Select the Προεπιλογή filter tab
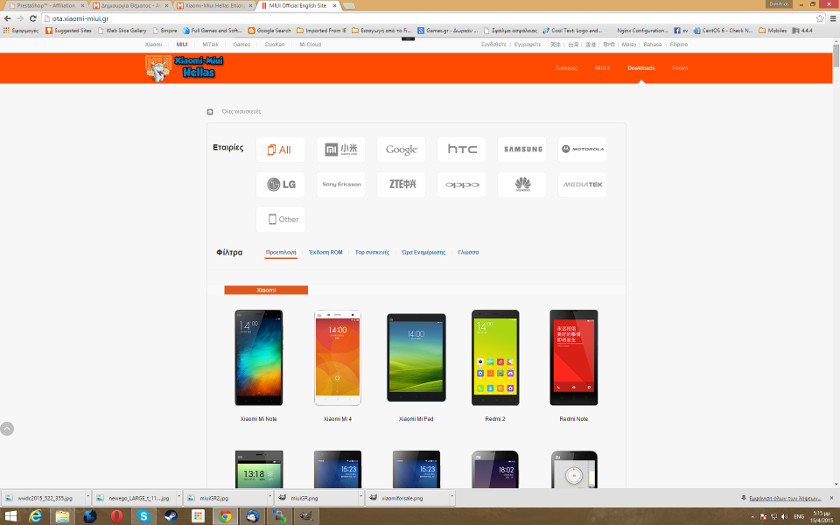 [x=281, y=252]
